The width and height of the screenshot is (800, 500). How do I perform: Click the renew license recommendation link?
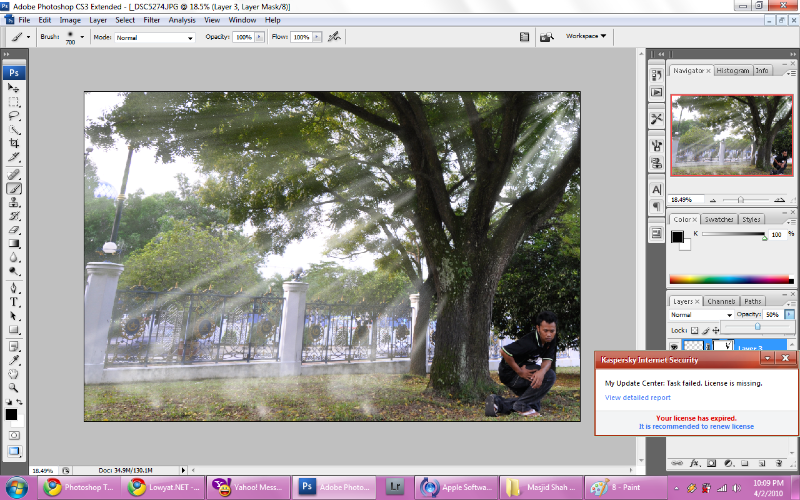(696, 426)
